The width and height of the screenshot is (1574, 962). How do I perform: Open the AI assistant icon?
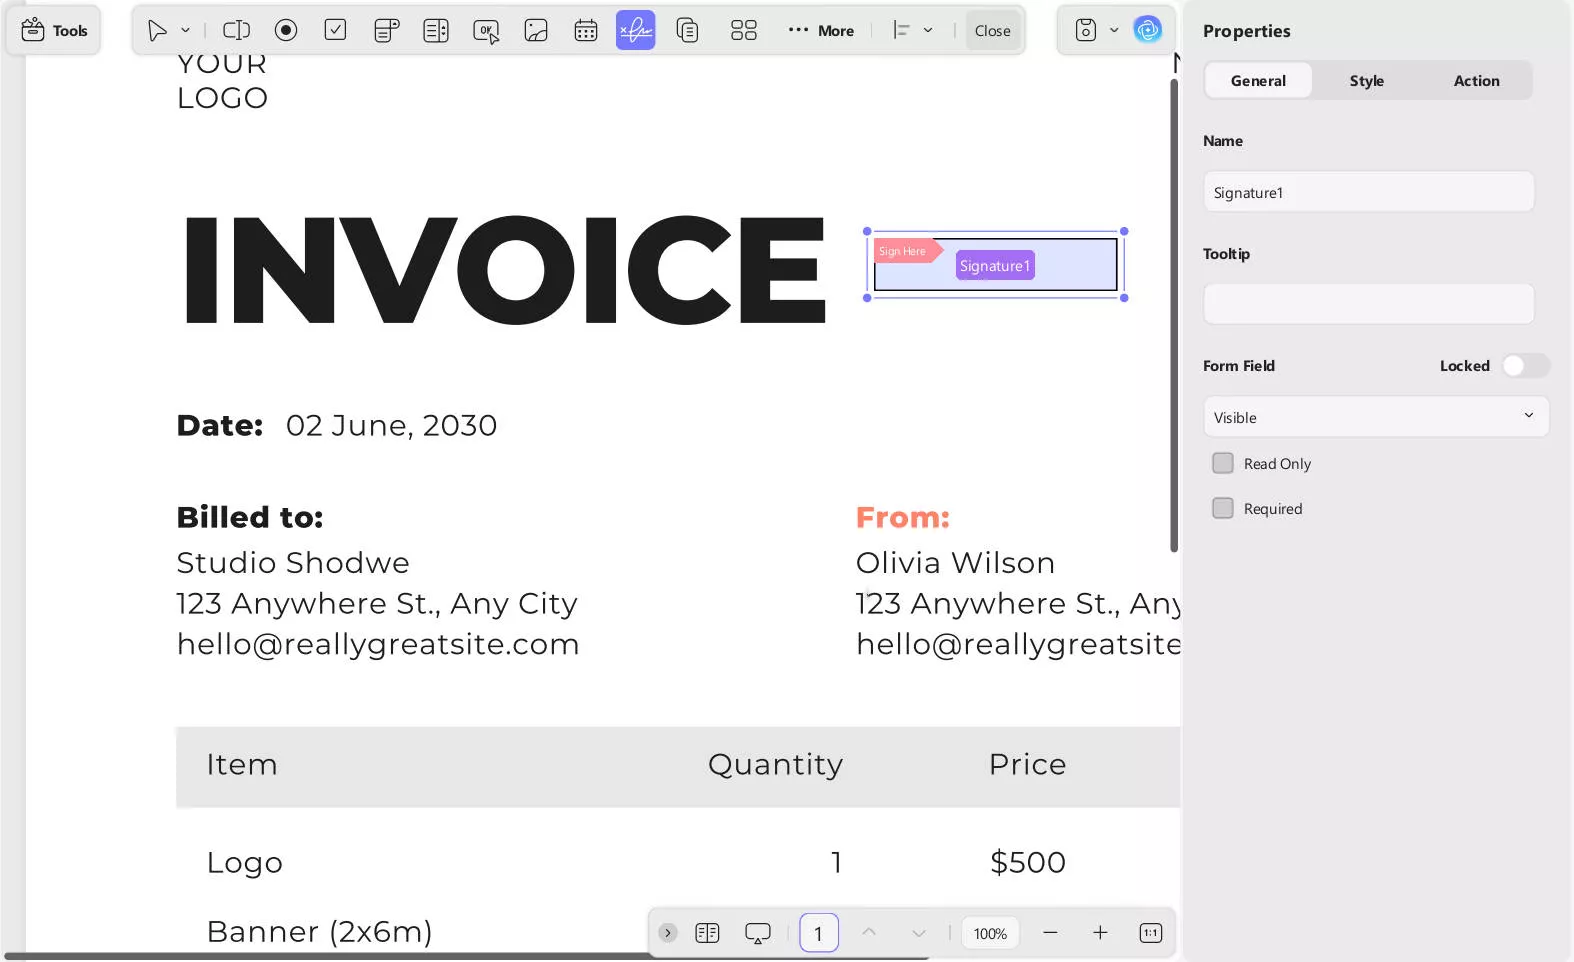(x=1148, y=30)
